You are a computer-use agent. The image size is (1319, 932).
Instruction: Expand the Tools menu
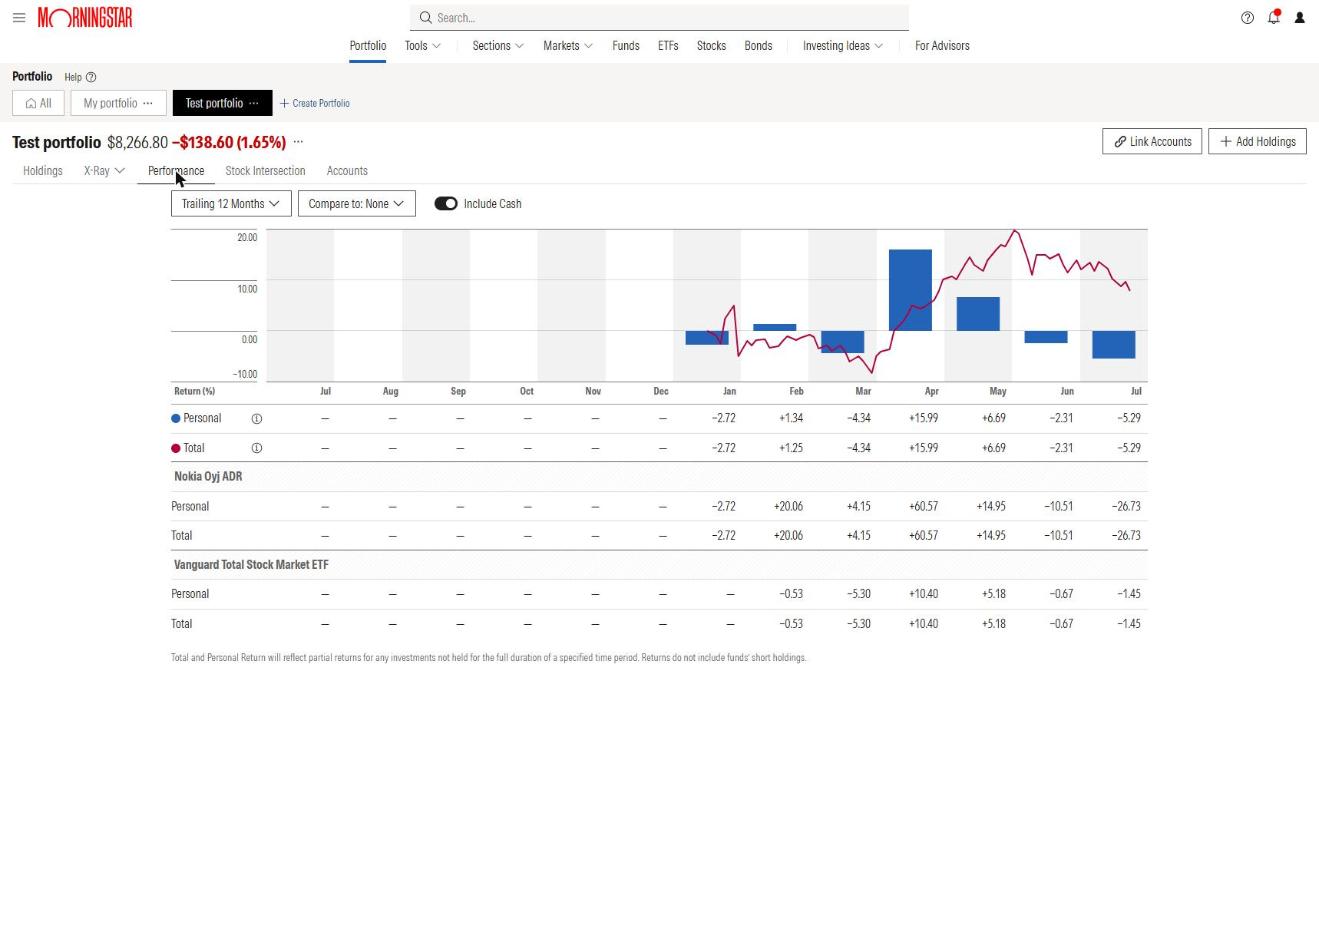point(423,46)
